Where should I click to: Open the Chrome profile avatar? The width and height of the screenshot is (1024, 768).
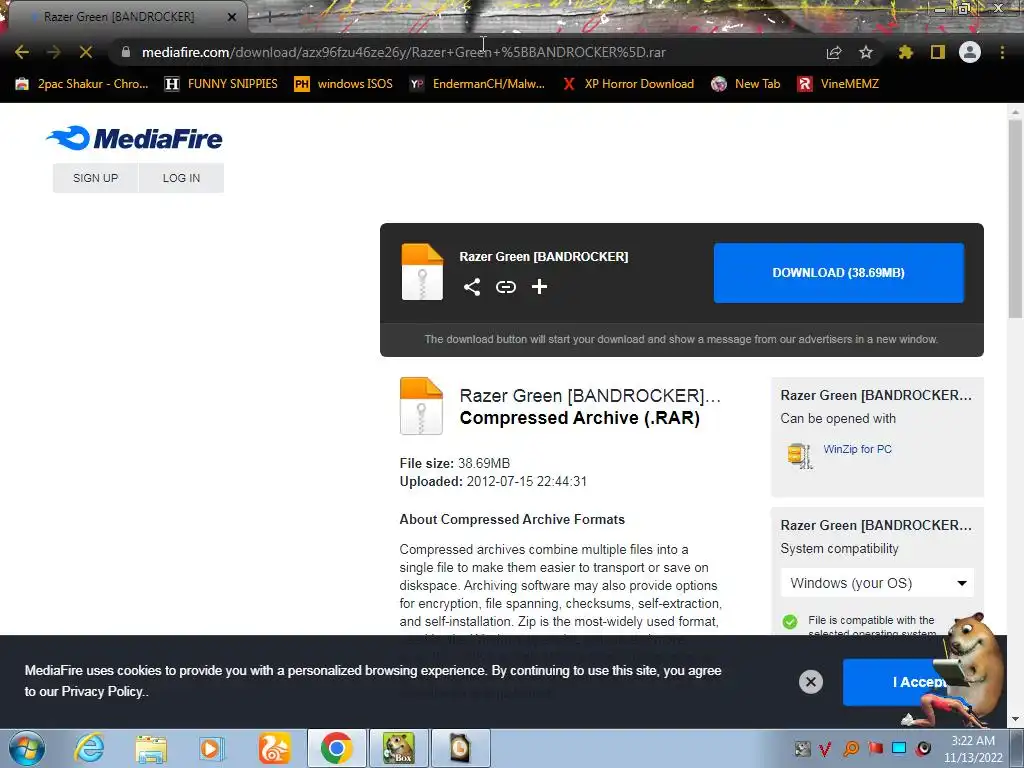click(970, 52)
